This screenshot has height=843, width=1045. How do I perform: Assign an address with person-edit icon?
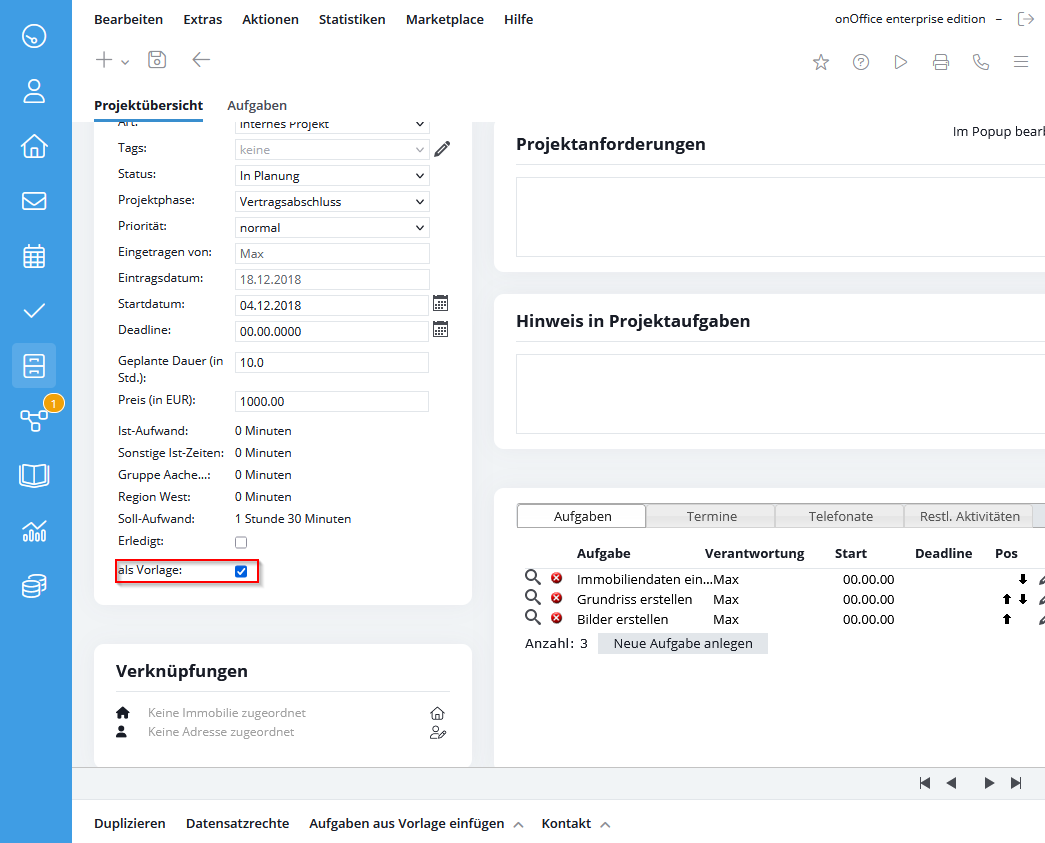(438, 732)
